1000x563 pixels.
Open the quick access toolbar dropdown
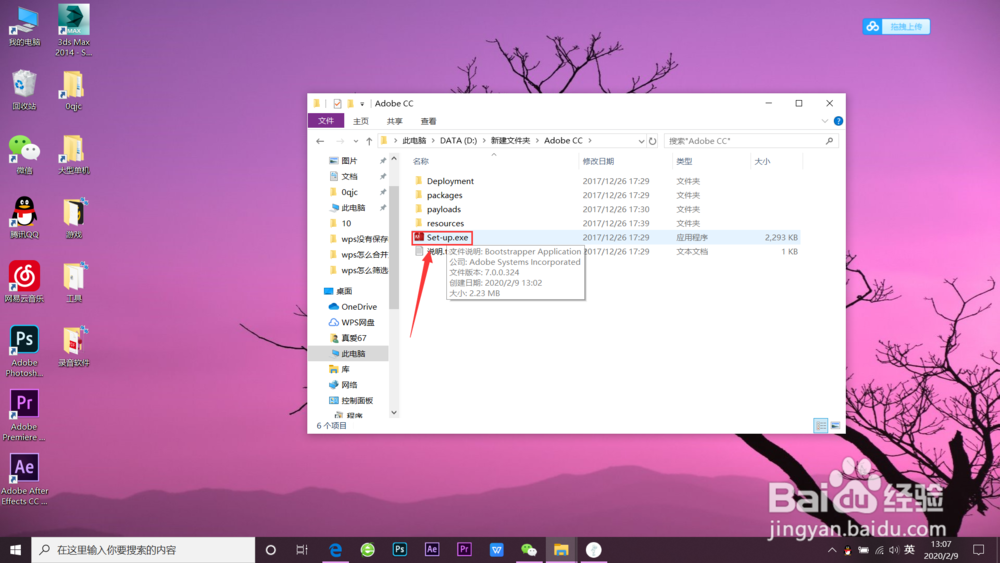(362, 104)
